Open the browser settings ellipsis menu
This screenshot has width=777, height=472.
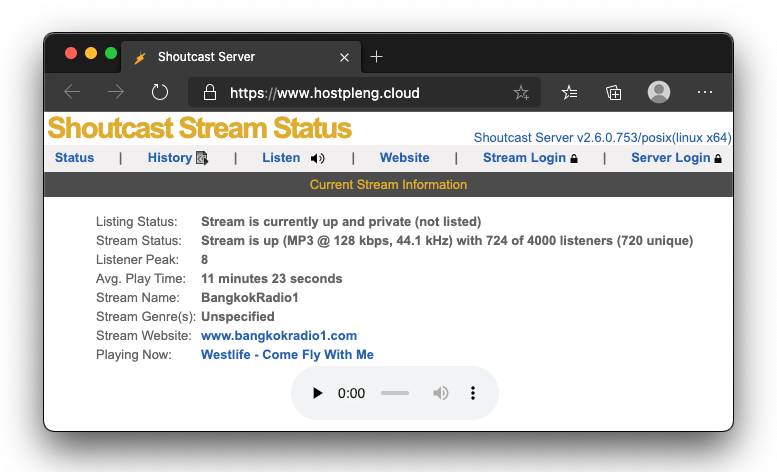[x=705, y=92]
